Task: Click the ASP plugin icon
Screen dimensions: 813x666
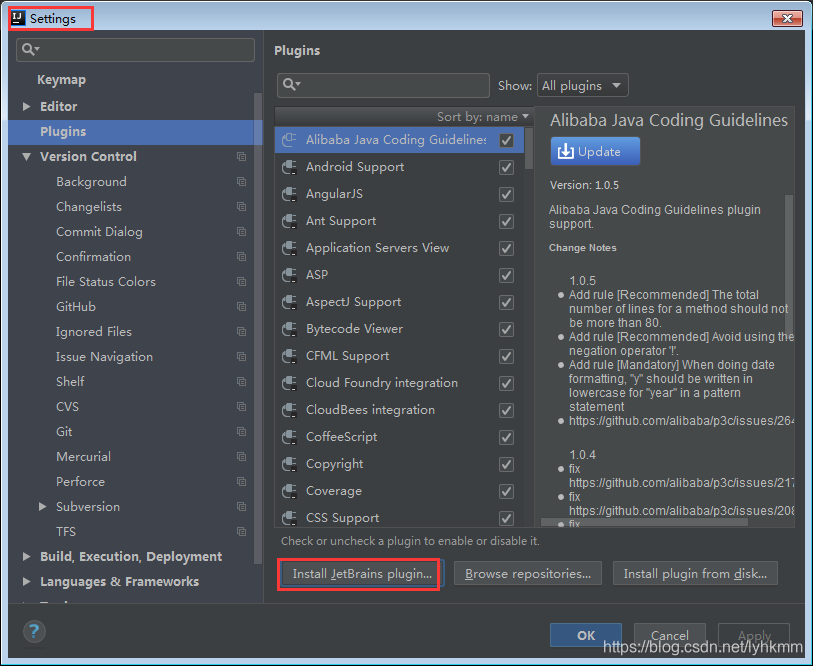Action: coord(289,275)
